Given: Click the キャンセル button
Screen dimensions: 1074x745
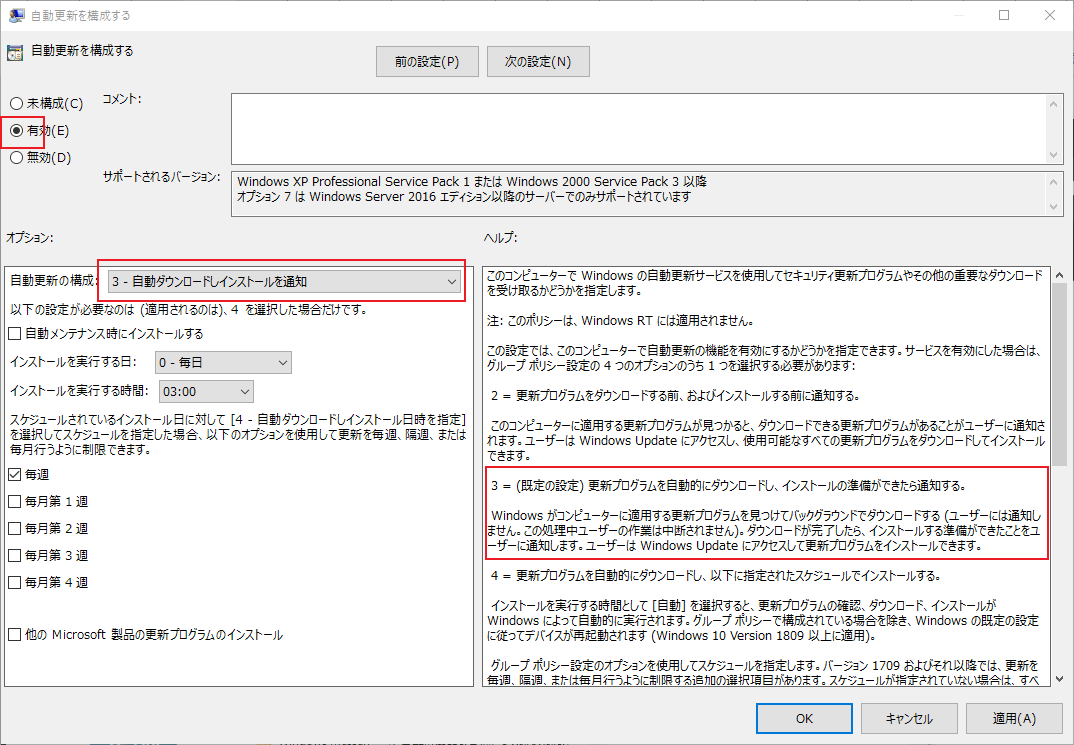Looking at the screenshot, I should (x=909, y=718).
